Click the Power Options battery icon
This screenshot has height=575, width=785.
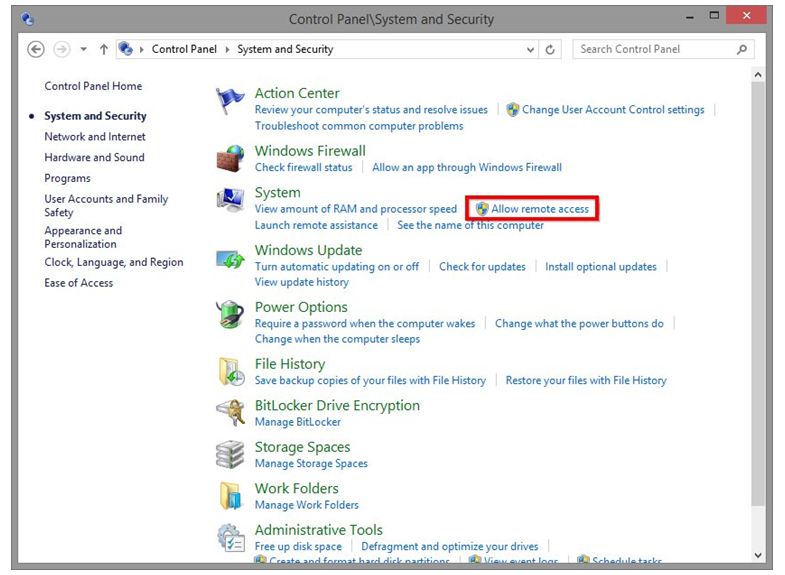[230, 315]
